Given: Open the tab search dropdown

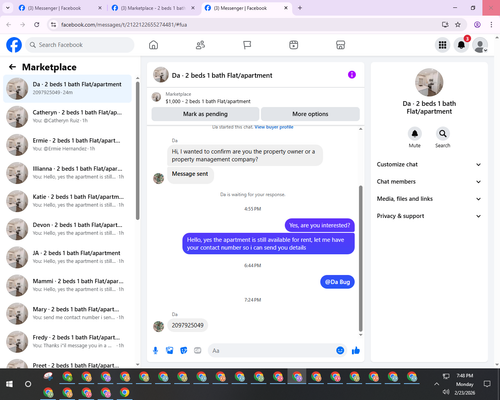Looking at the screenshot, I should coord(8,8).
